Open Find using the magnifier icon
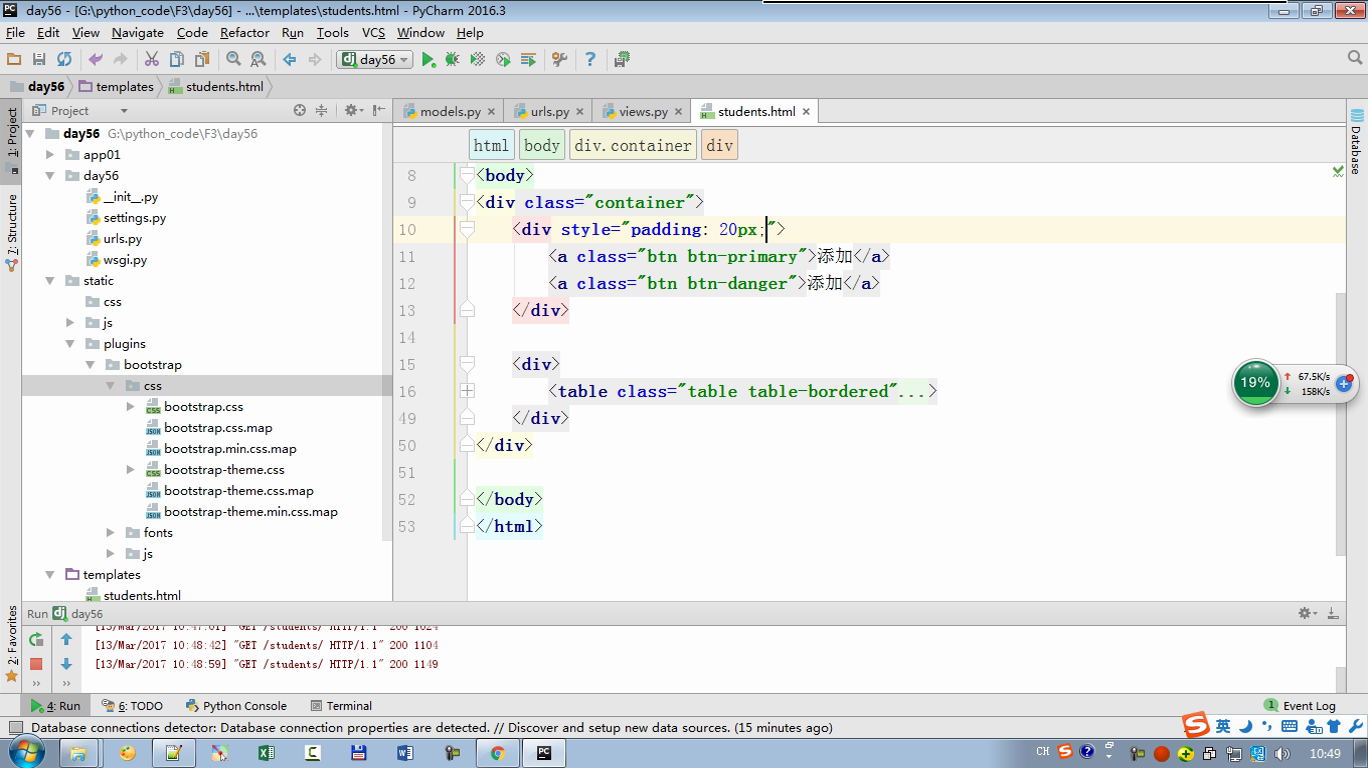The width and height of the screenshot is (1368, 768). [233, 60]
